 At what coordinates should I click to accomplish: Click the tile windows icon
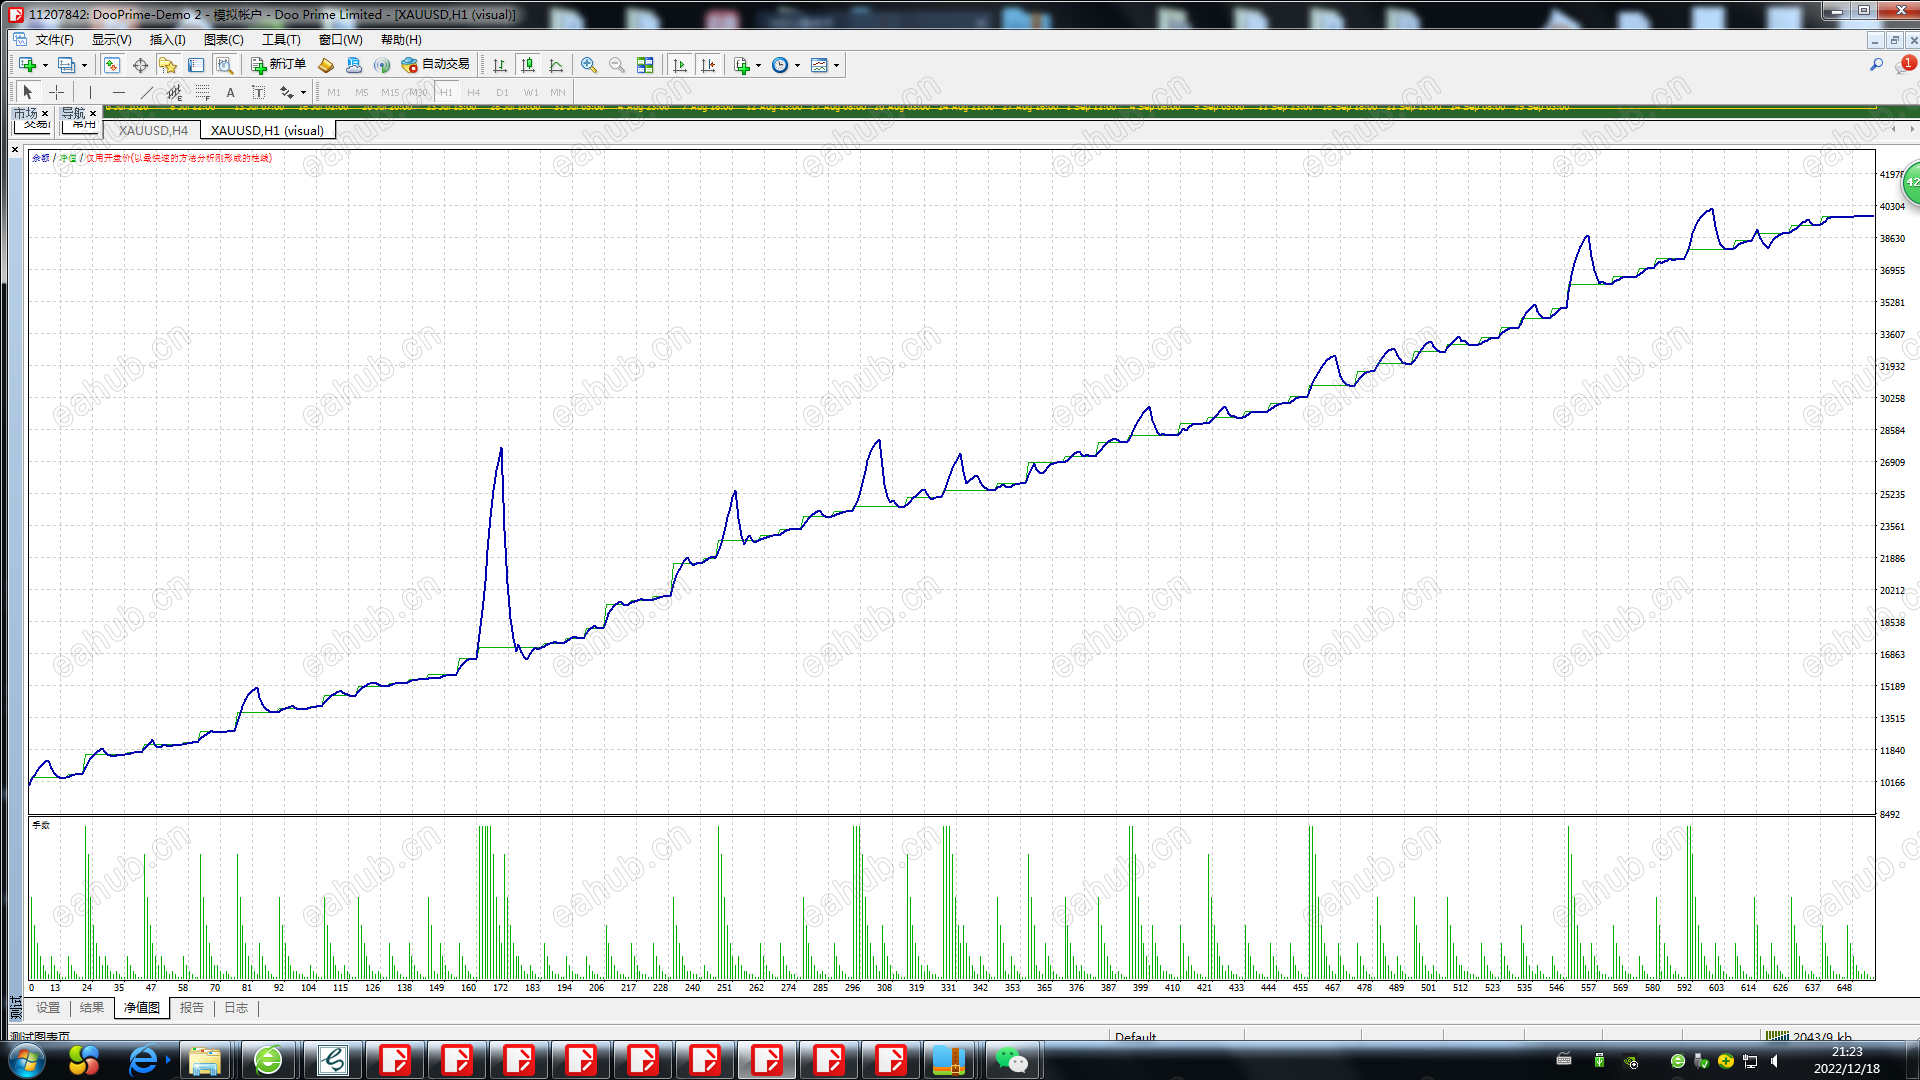click(x=645, y=65)
